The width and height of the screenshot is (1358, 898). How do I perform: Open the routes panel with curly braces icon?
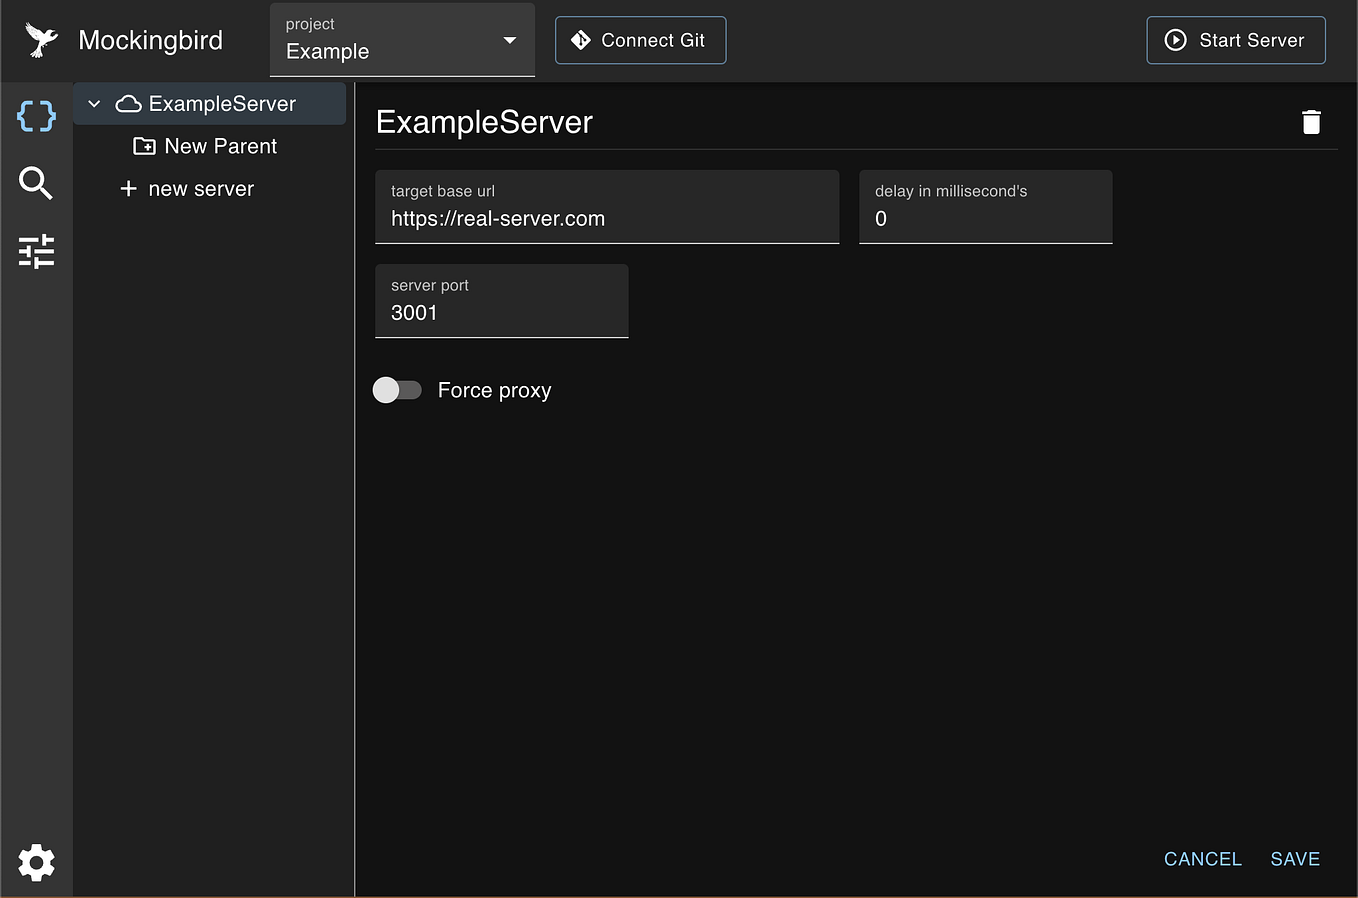(x=36, y=116)
